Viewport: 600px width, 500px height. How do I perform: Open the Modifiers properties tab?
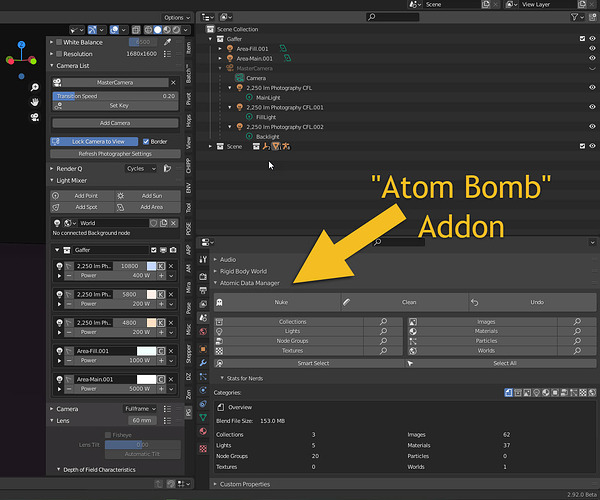[203, 363]
